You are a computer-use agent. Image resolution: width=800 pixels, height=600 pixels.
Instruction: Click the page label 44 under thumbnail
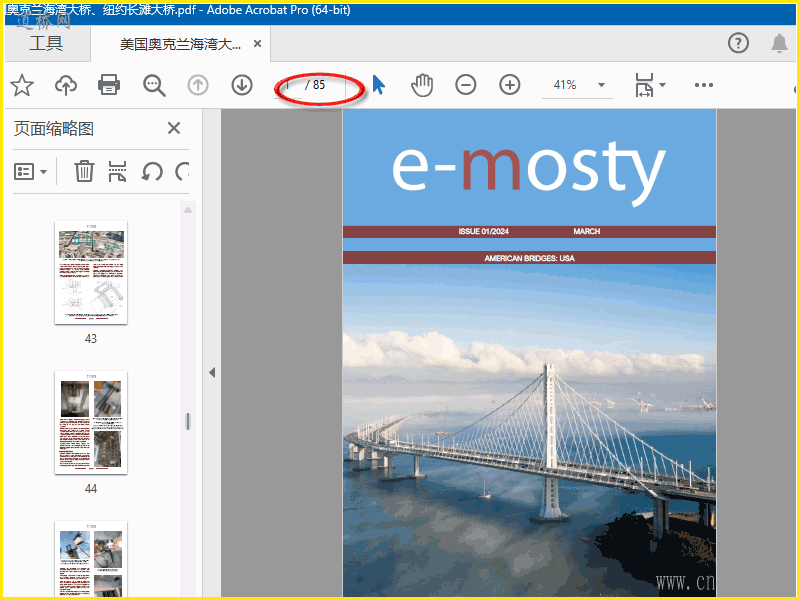point(91,489)
